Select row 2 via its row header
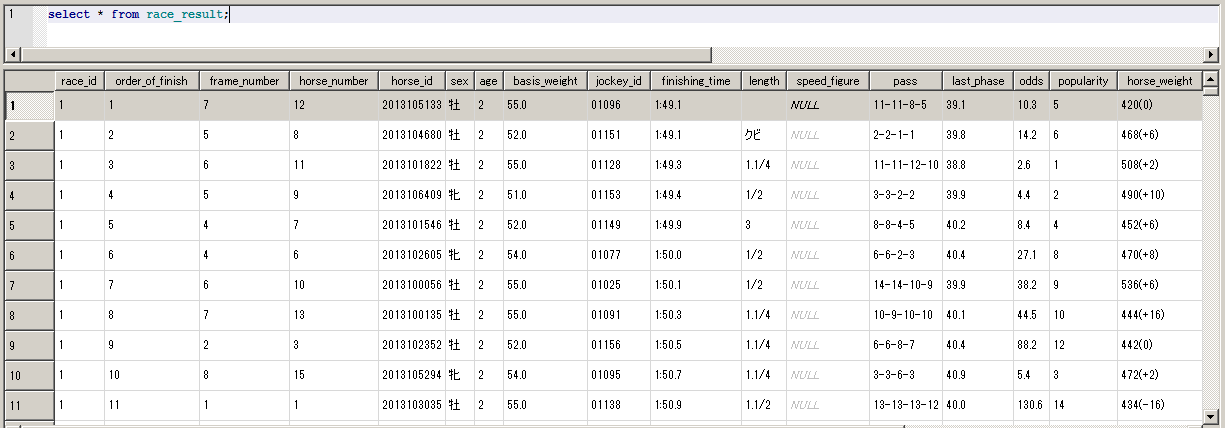Viewport: 1225px width, 428px height. 29,136
